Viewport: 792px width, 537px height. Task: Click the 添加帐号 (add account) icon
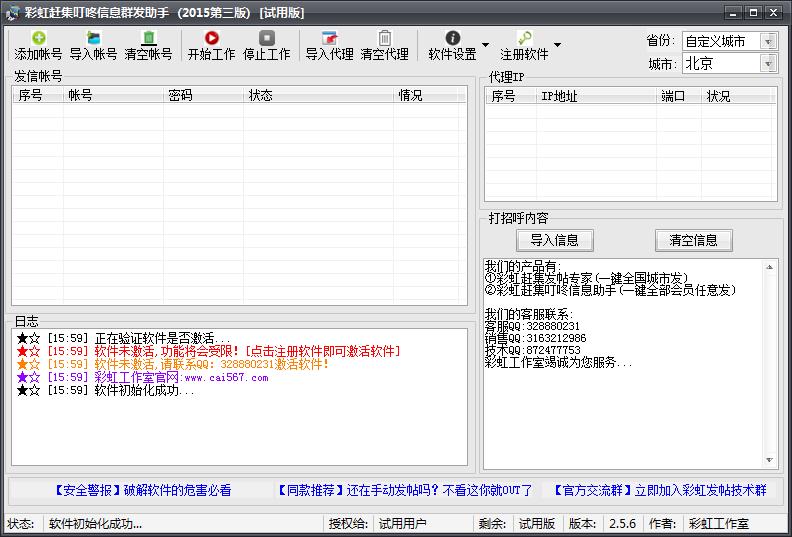(x=38, y=38)
